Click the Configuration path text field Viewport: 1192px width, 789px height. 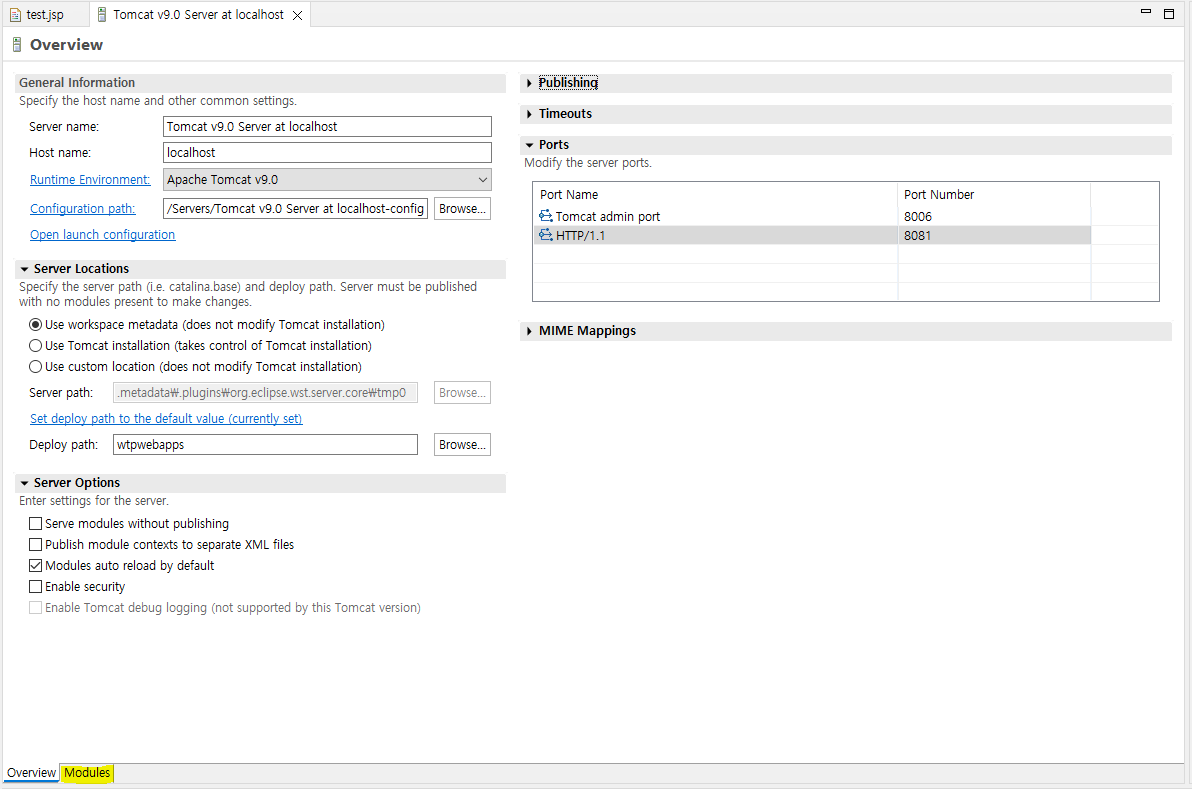tap(295, 209)
